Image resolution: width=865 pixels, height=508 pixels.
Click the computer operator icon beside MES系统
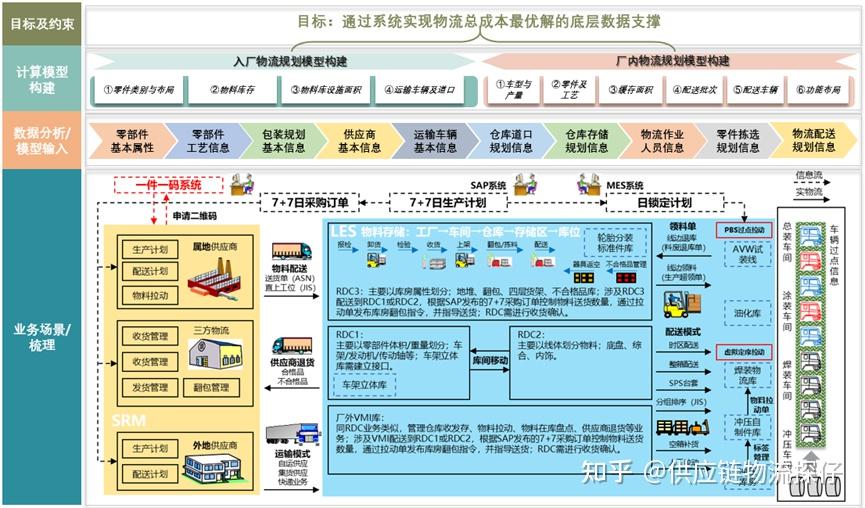[589, 184]
